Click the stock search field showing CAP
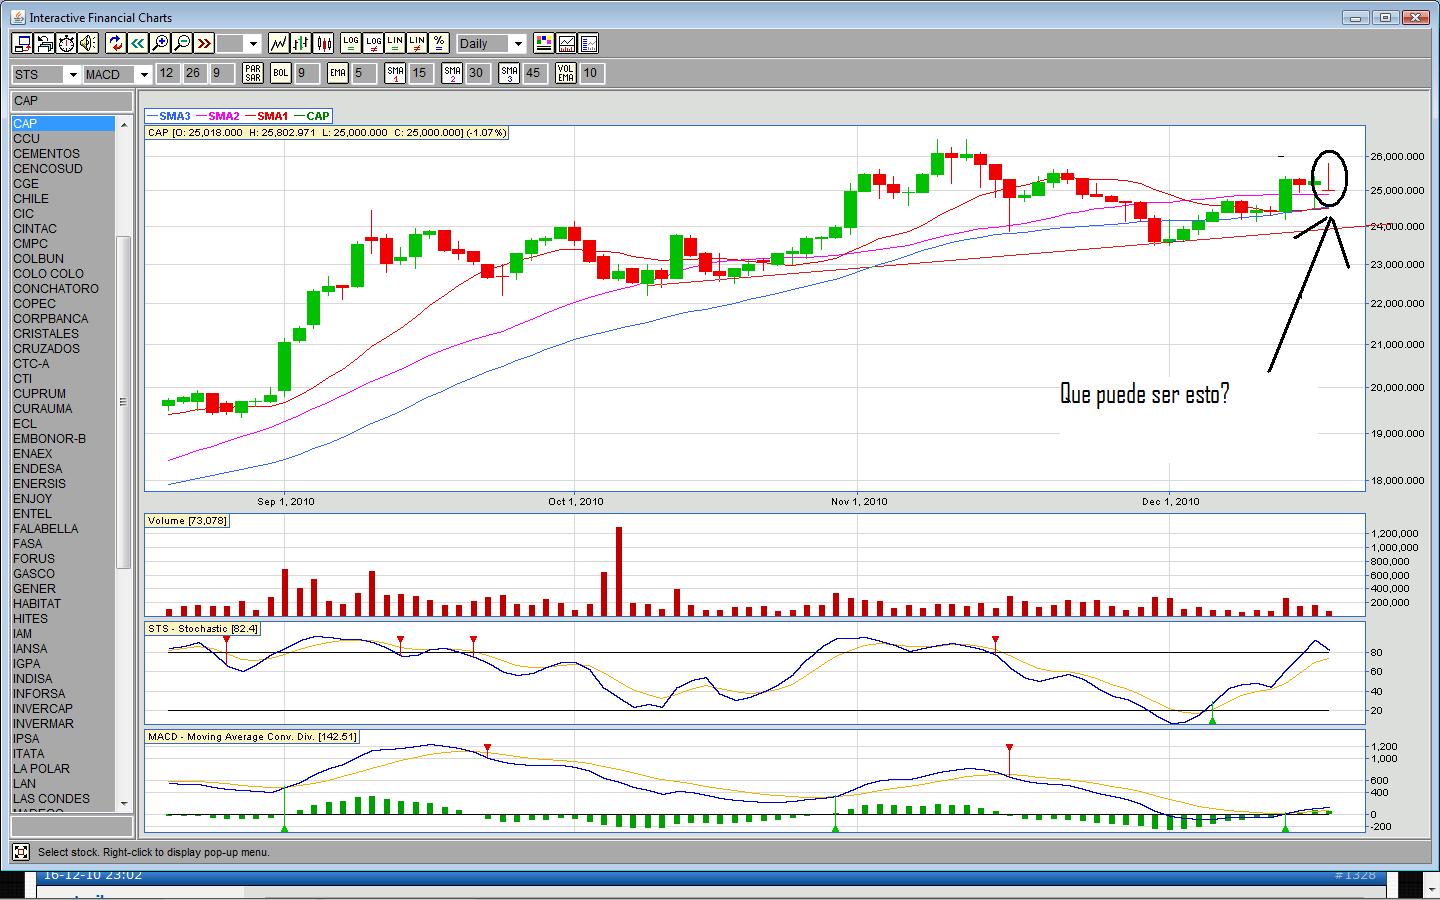1440x900 pixels. click(71, 101)
